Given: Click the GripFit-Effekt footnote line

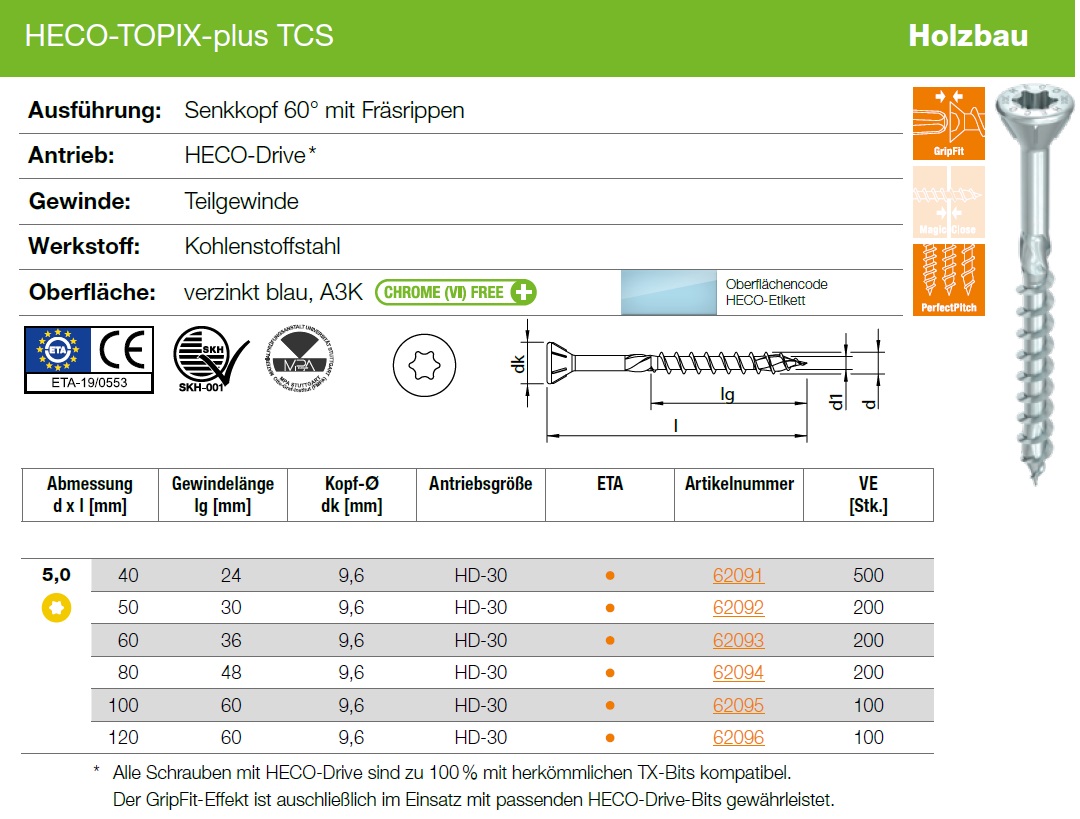Looking at the screenshot, I should pyautogui.click(x=474, y=800).
